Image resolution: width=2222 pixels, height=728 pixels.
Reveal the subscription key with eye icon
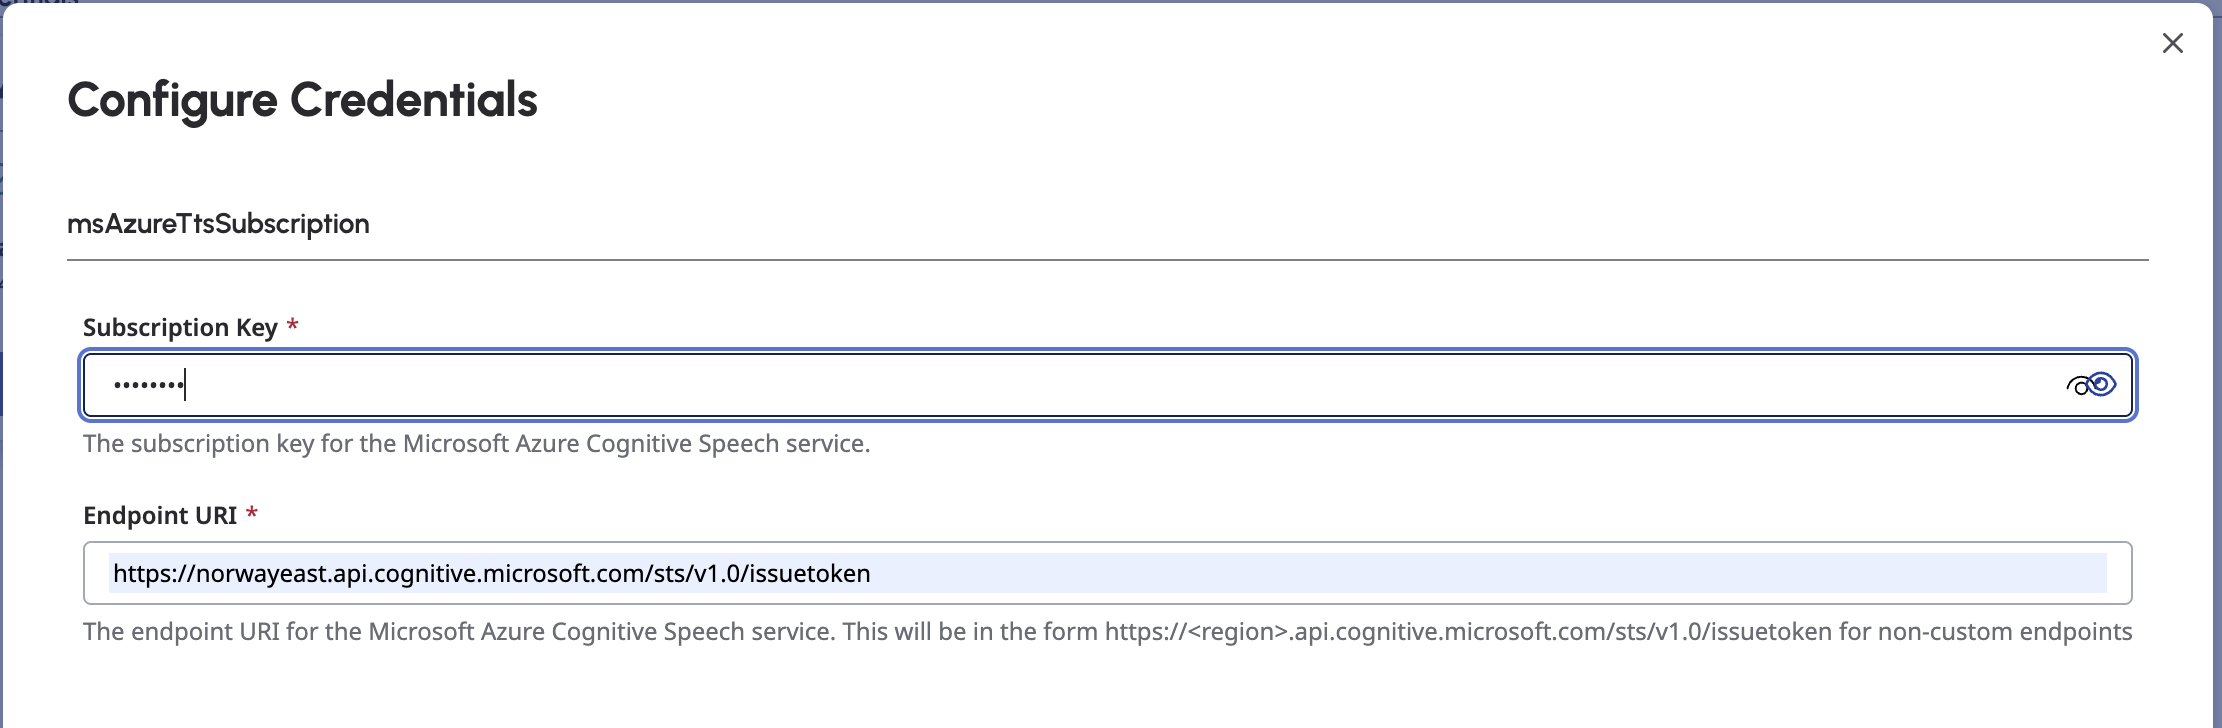(2091, 385)
